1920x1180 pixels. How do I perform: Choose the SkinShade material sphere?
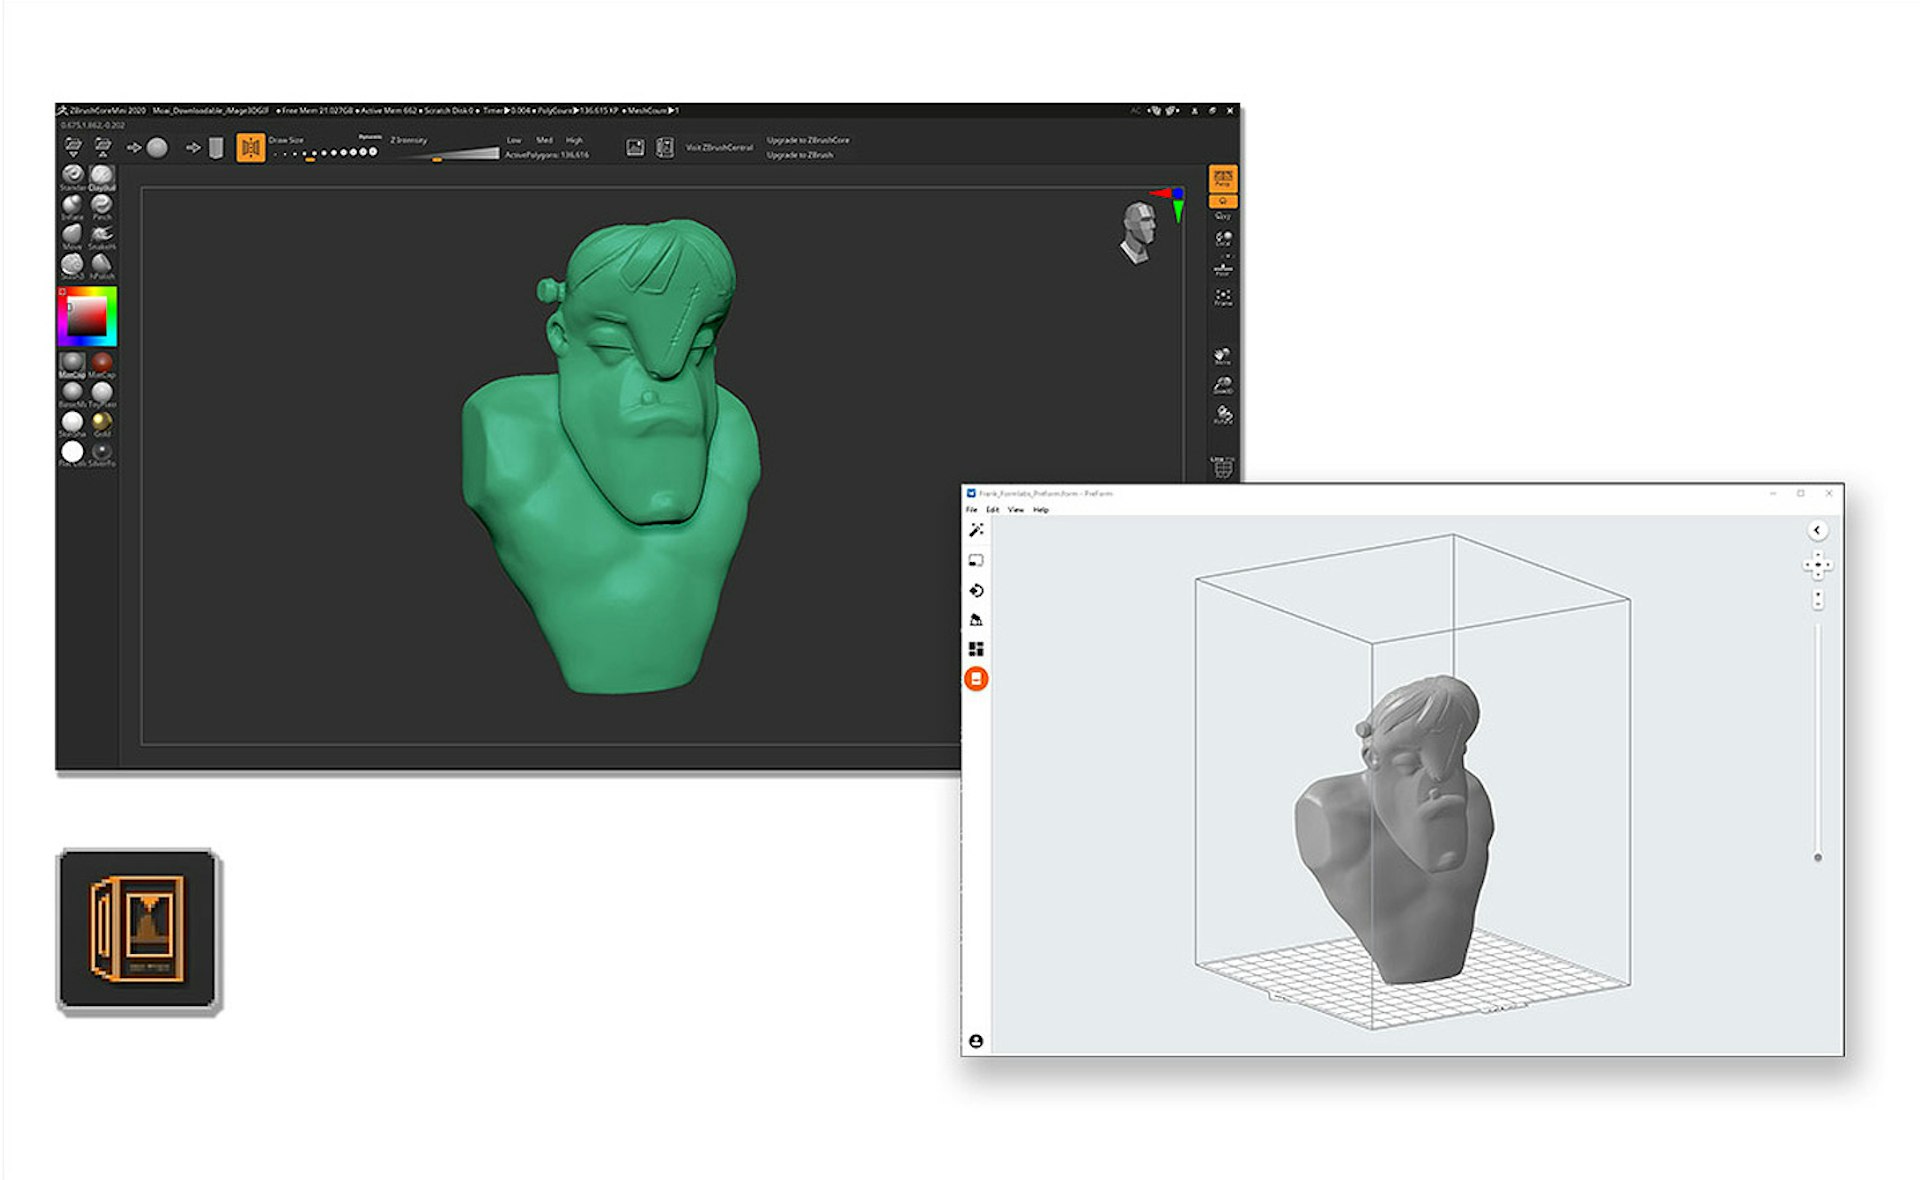pos(72,424)
